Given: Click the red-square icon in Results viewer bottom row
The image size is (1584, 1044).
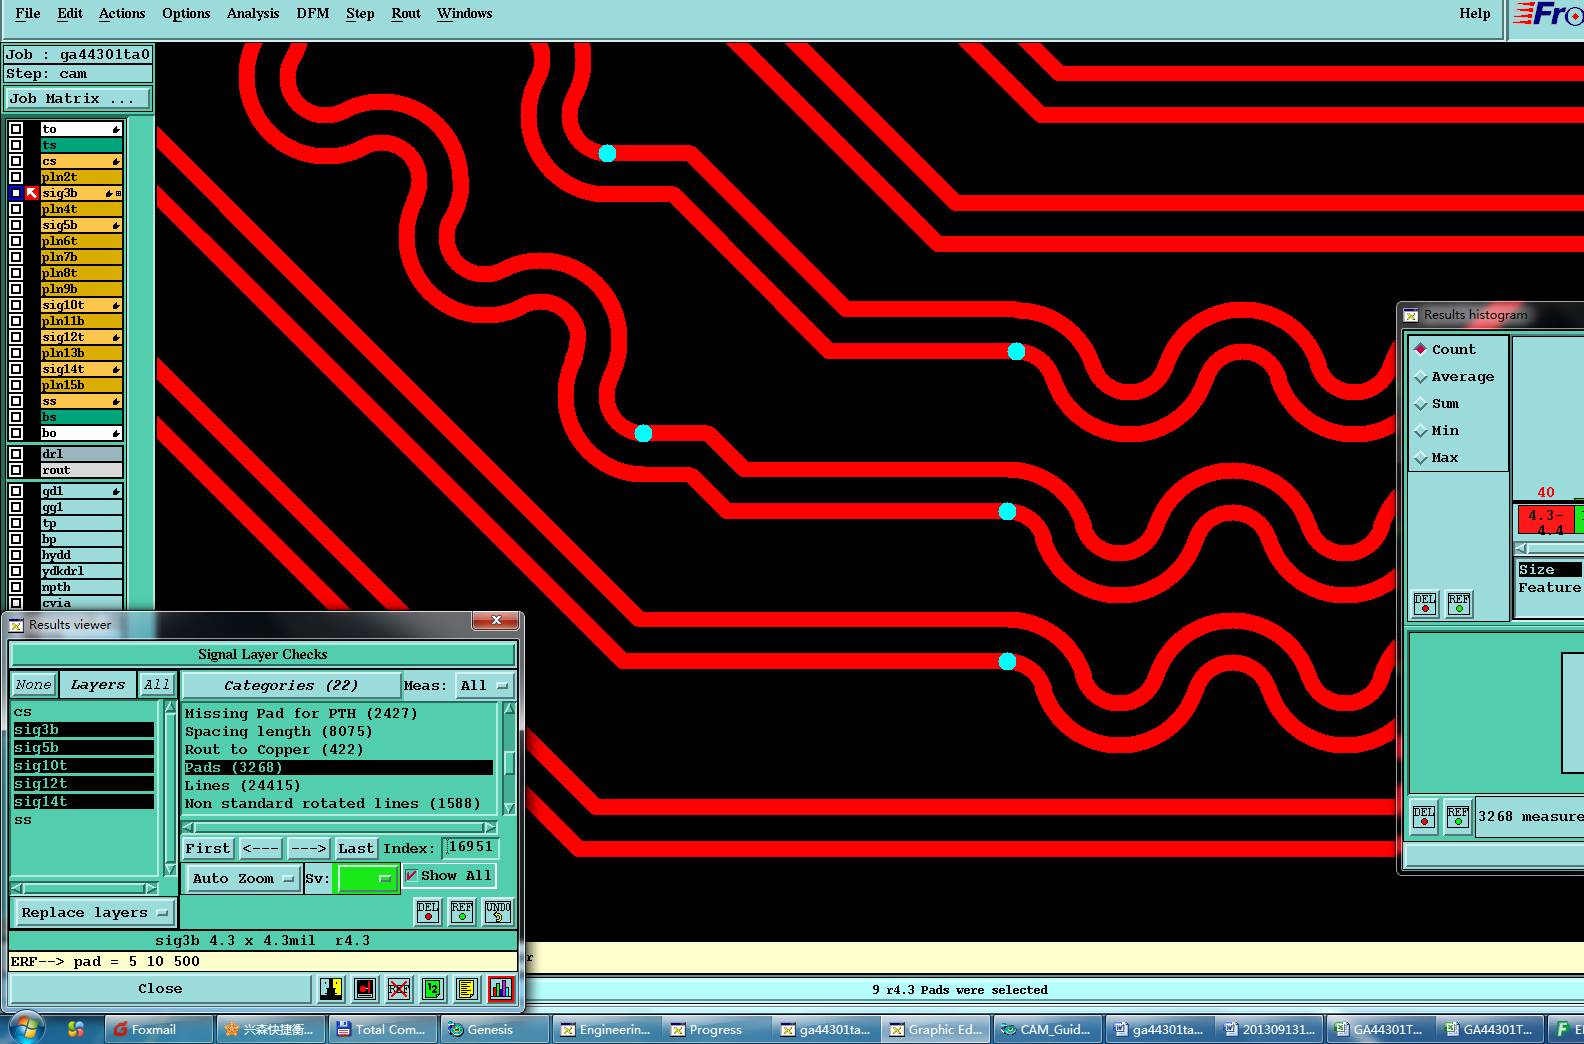Looking at the screenshot, I should pos(365,989).
